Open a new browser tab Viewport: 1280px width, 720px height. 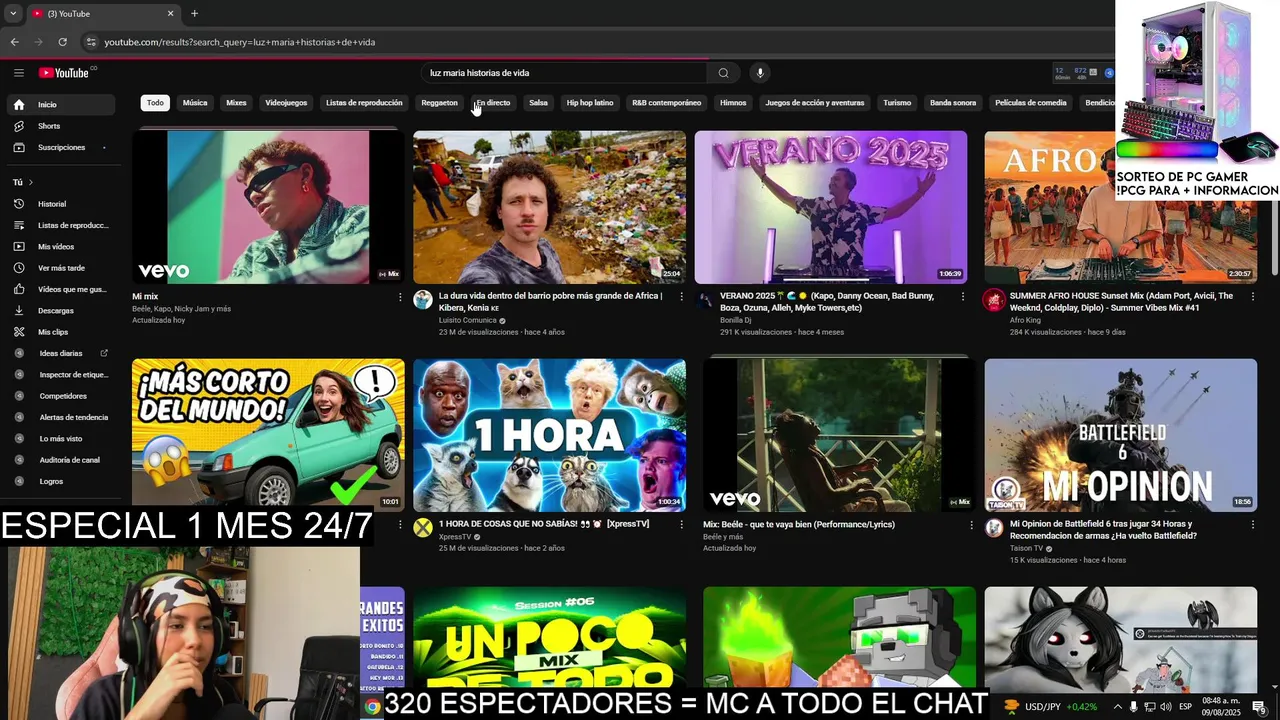point(194,13)
